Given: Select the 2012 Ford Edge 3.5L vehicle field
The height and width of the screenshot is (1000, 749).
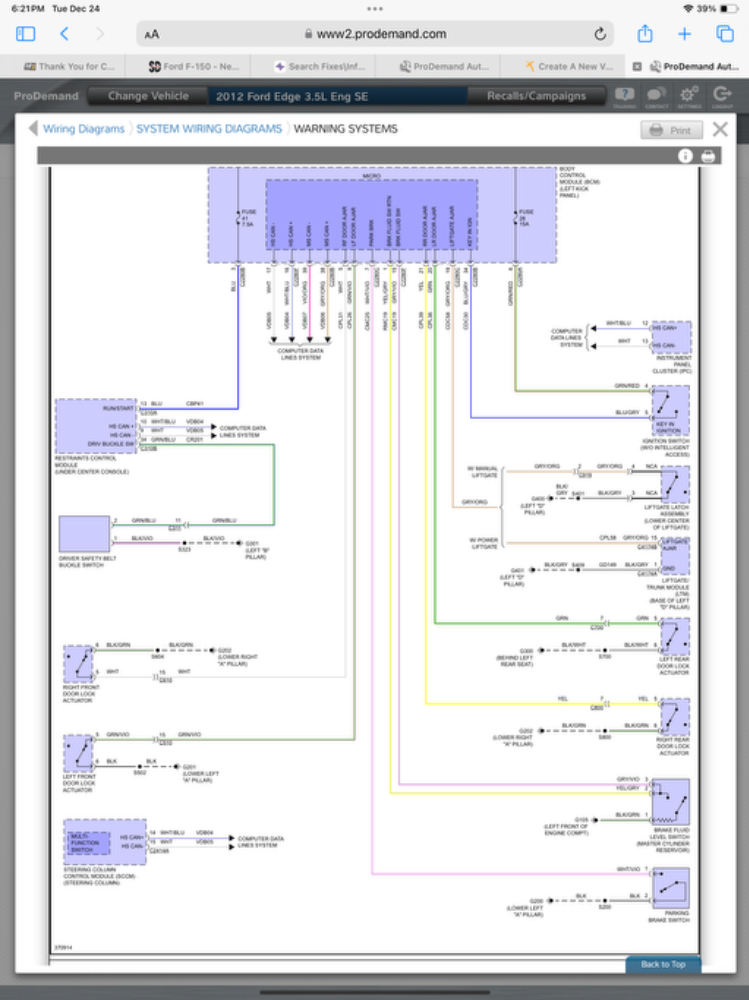Looking at the screenshot, I should [x=337, y=96].
